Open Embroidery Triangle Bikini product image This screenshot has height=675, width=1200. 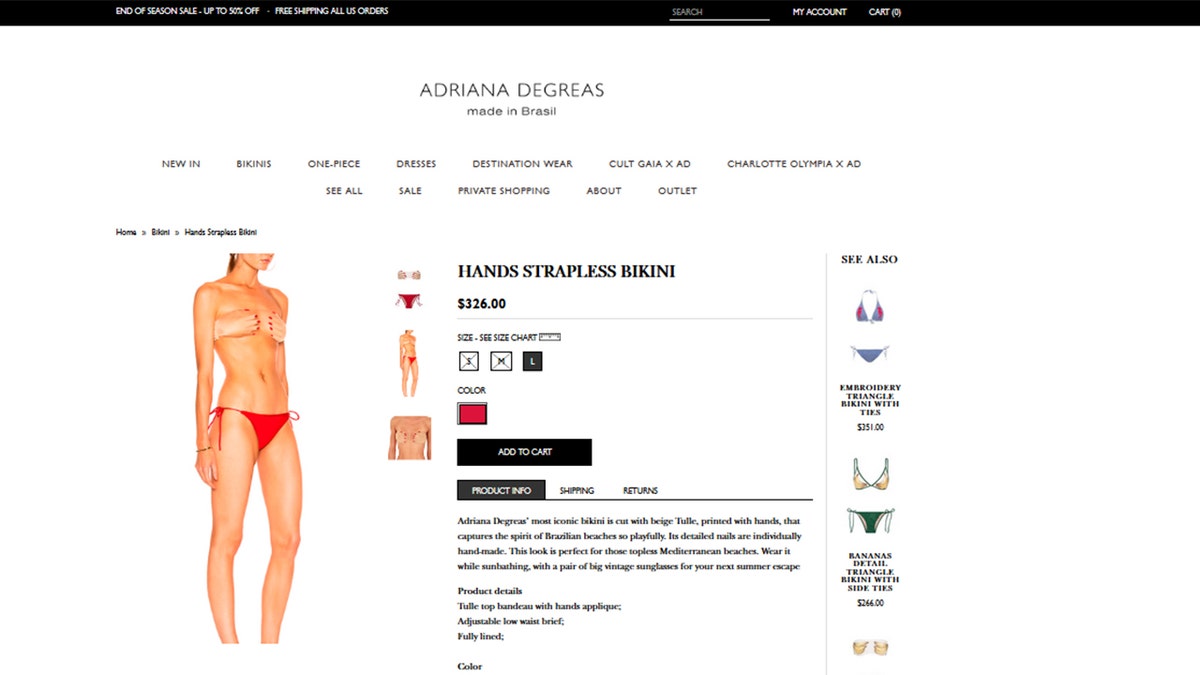[x=870, y=326]
